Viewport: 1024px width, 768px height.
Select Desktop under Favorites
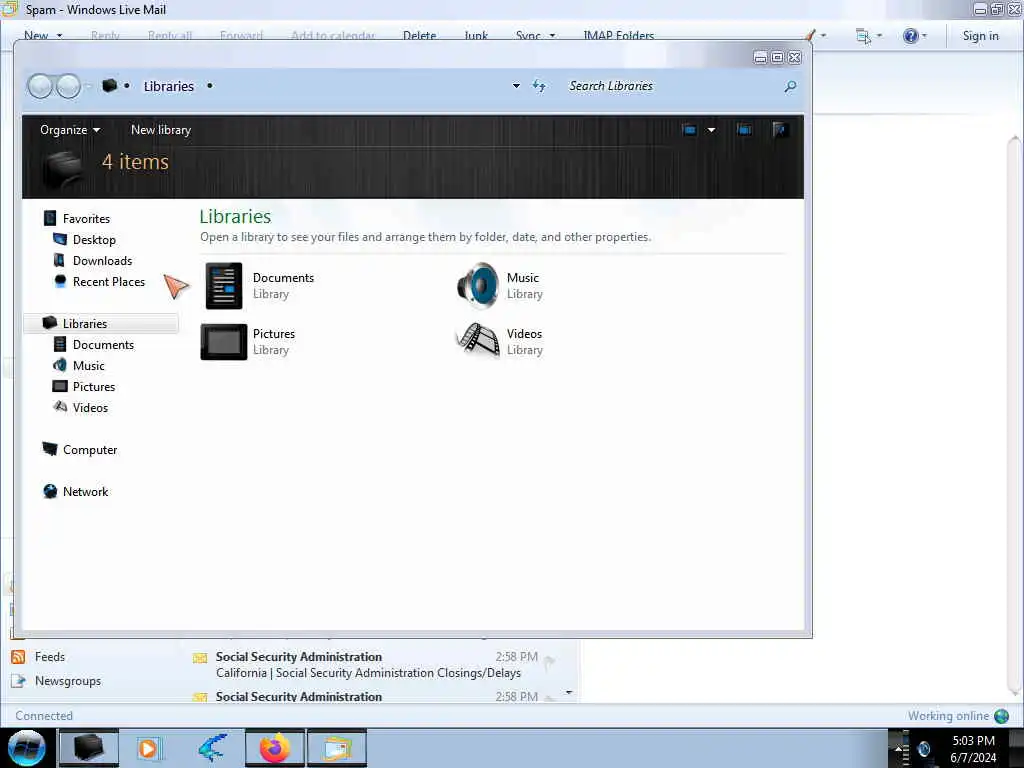tap(94, 240)
